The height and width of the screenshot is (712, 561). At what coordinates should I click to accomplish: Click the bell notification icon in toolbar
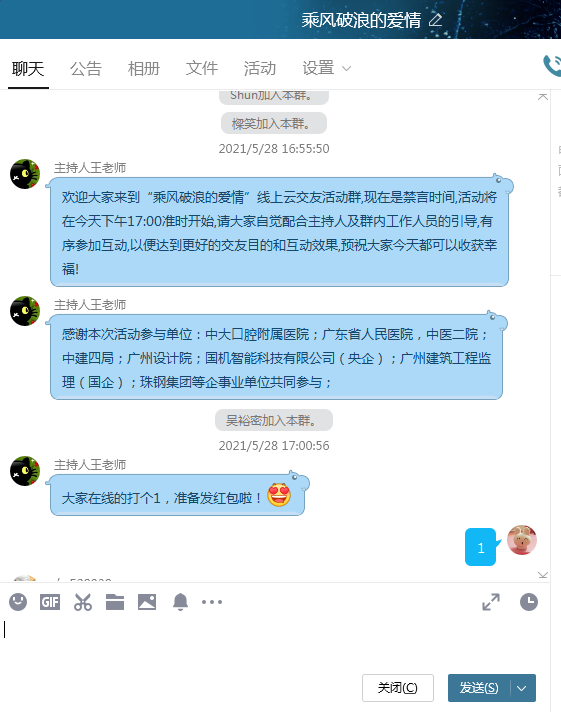pyautogui.click(x=180, y=602)
